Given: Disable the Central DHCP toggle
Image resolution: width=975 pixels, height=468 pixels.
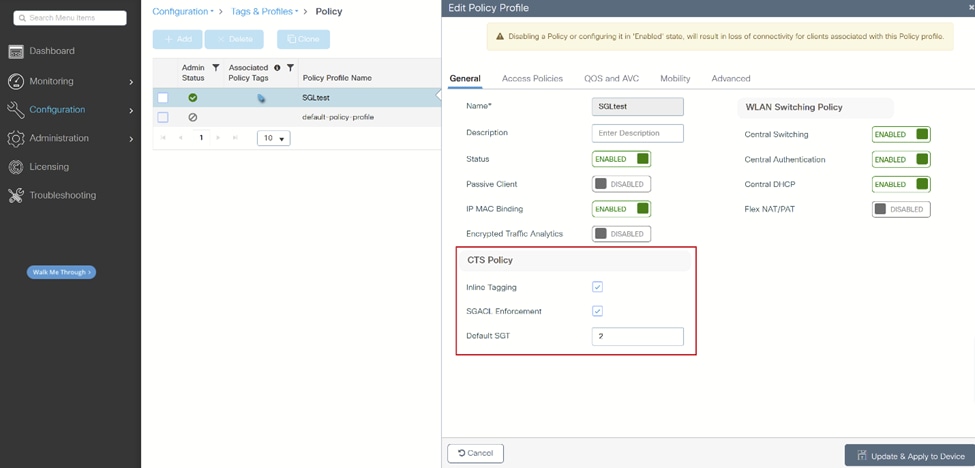Looking at the screenshot, I should 901,185.
